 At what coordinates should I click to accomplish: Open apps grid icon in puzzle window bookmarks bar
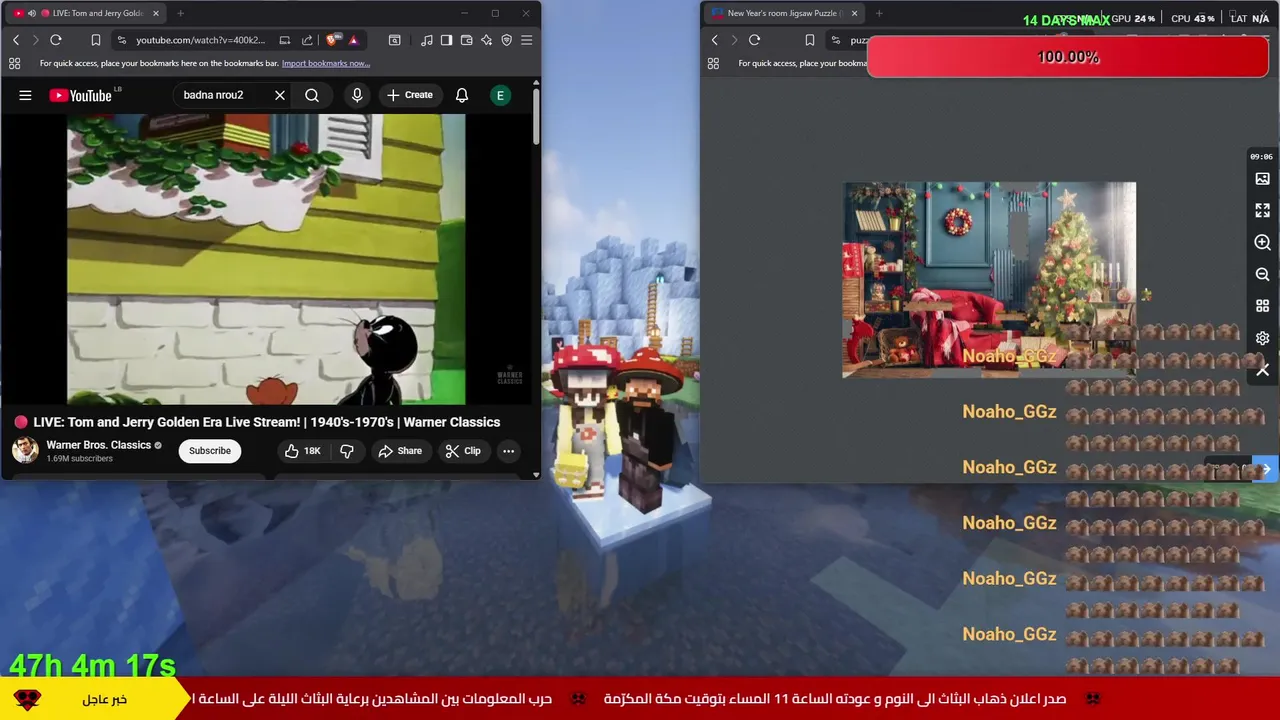coord(713,63)
